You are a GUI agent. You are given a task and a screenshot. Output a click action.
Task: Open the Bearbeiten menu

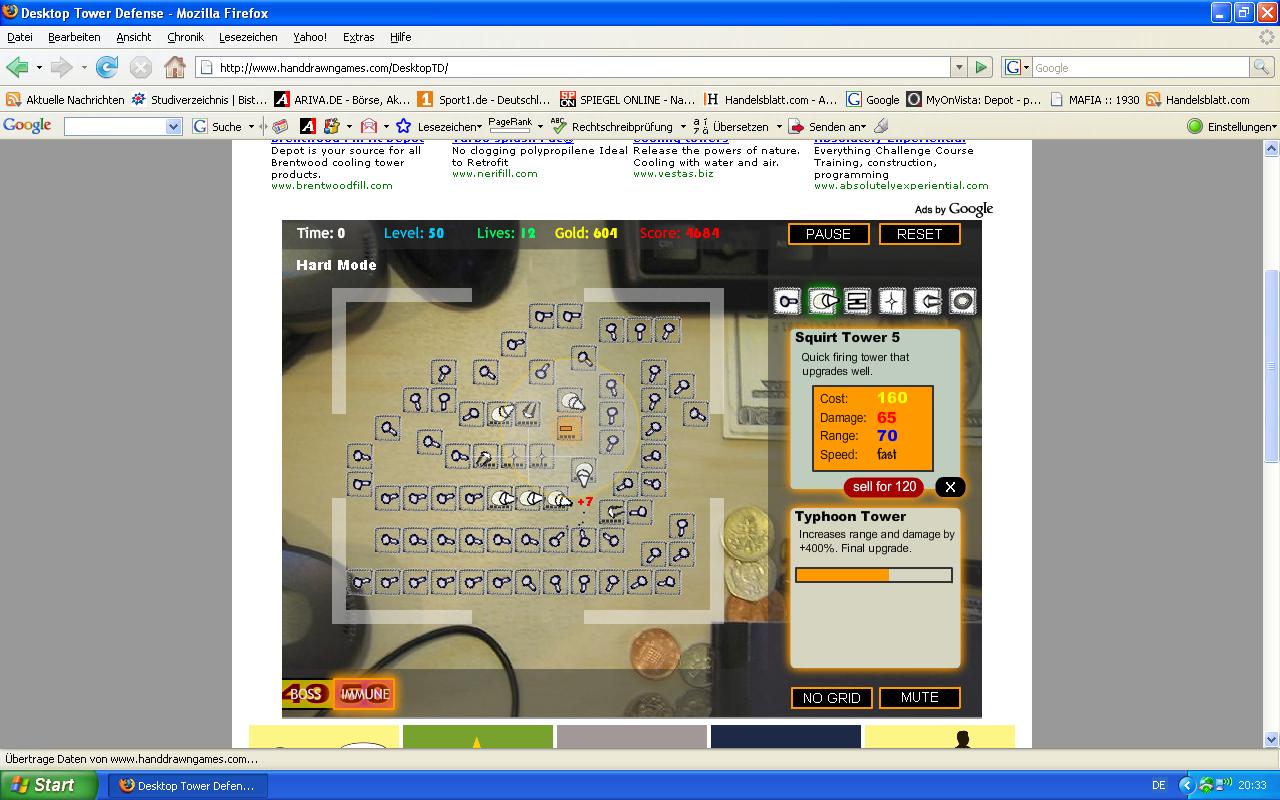[74, 37]
